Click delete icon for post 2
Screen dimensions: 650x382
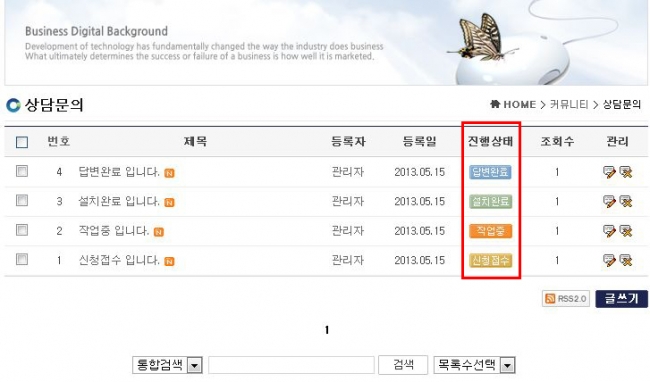[x=626, y=231]
